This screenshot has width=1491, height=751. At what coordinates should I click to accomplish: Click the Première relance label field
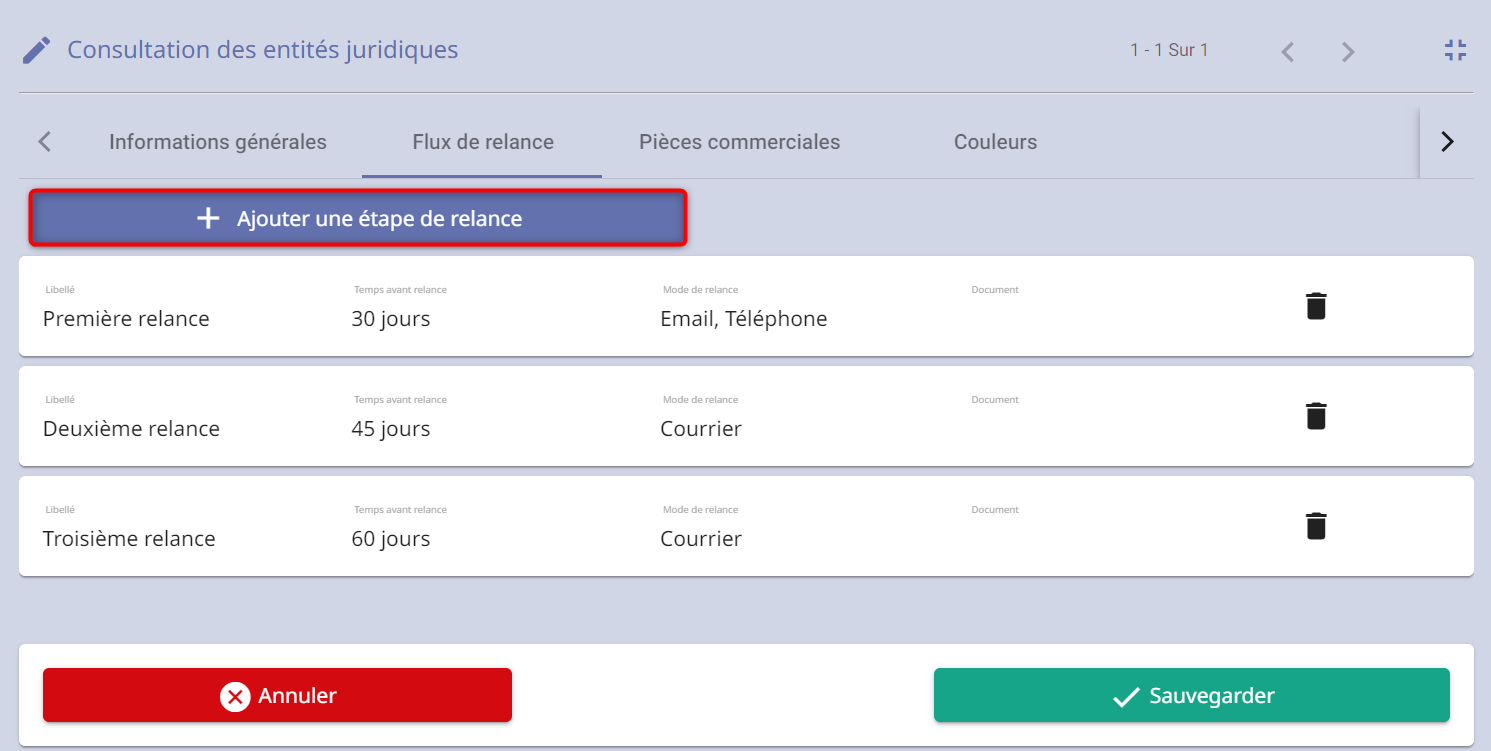click(x=126, y=319)
